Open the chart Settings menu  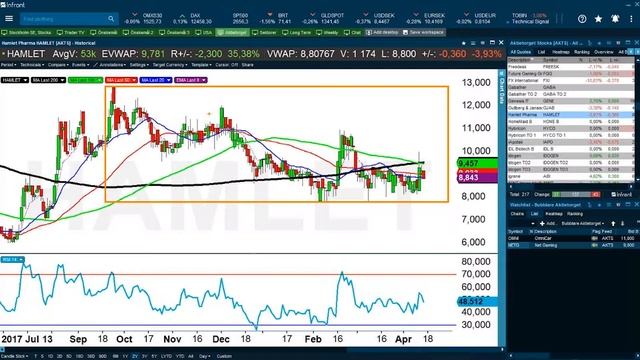[x=139, y=65]
